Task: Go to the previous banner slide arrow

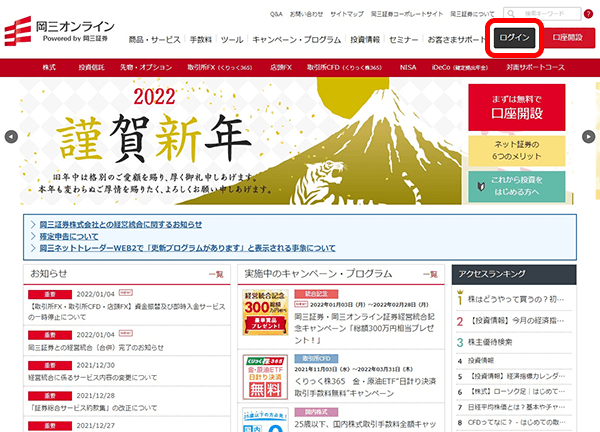Action: point(11,137)
